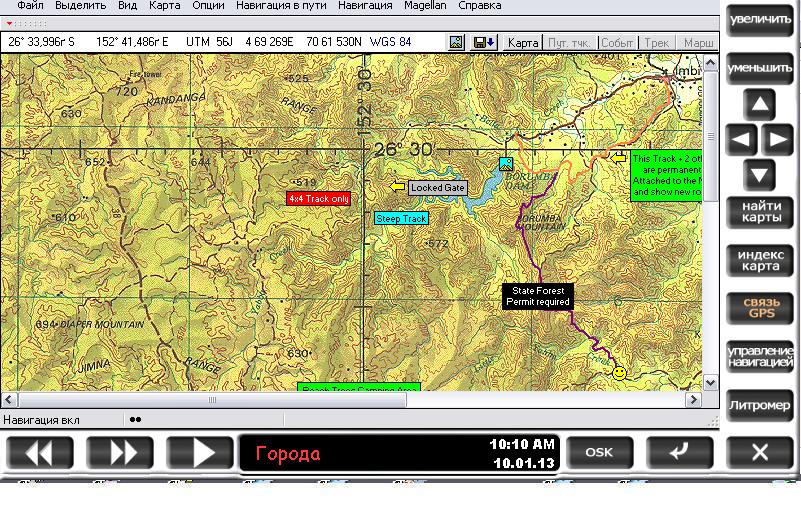Click the play triangle button
Viewport: 801px width, 512px height.
point(200,453)
